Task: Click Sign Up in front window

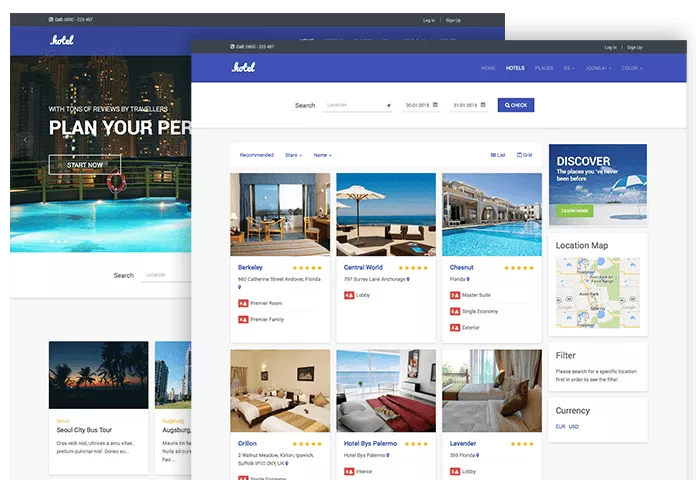Action: pyautogui.click(x=635, y=47)
